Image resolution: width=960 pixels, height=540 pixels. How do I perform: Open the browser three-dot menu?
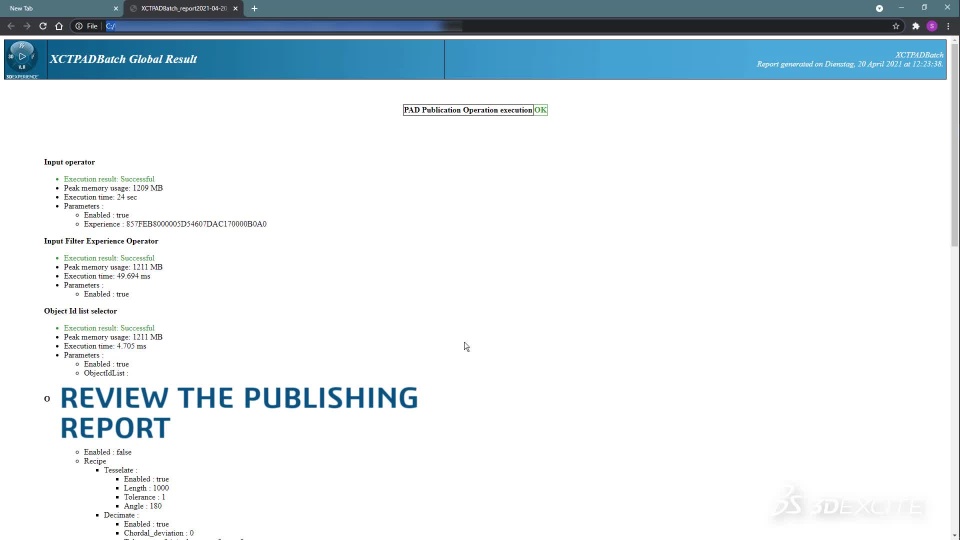coord(948,26)
